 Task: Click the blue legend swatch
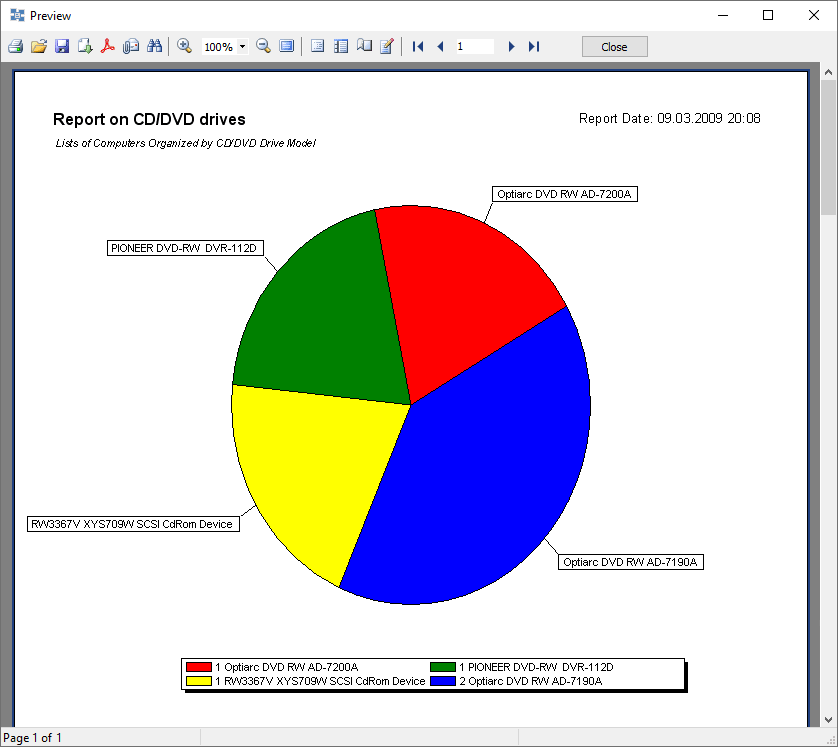click(443, 681)
